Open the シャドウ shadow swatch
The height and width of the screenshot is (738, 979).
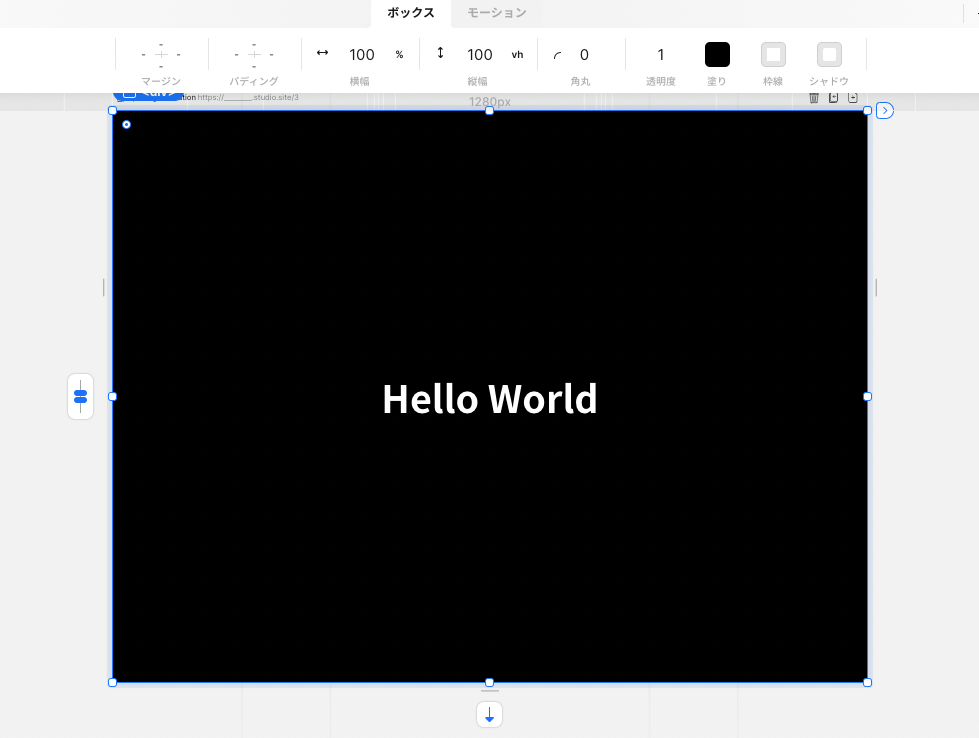829,55
